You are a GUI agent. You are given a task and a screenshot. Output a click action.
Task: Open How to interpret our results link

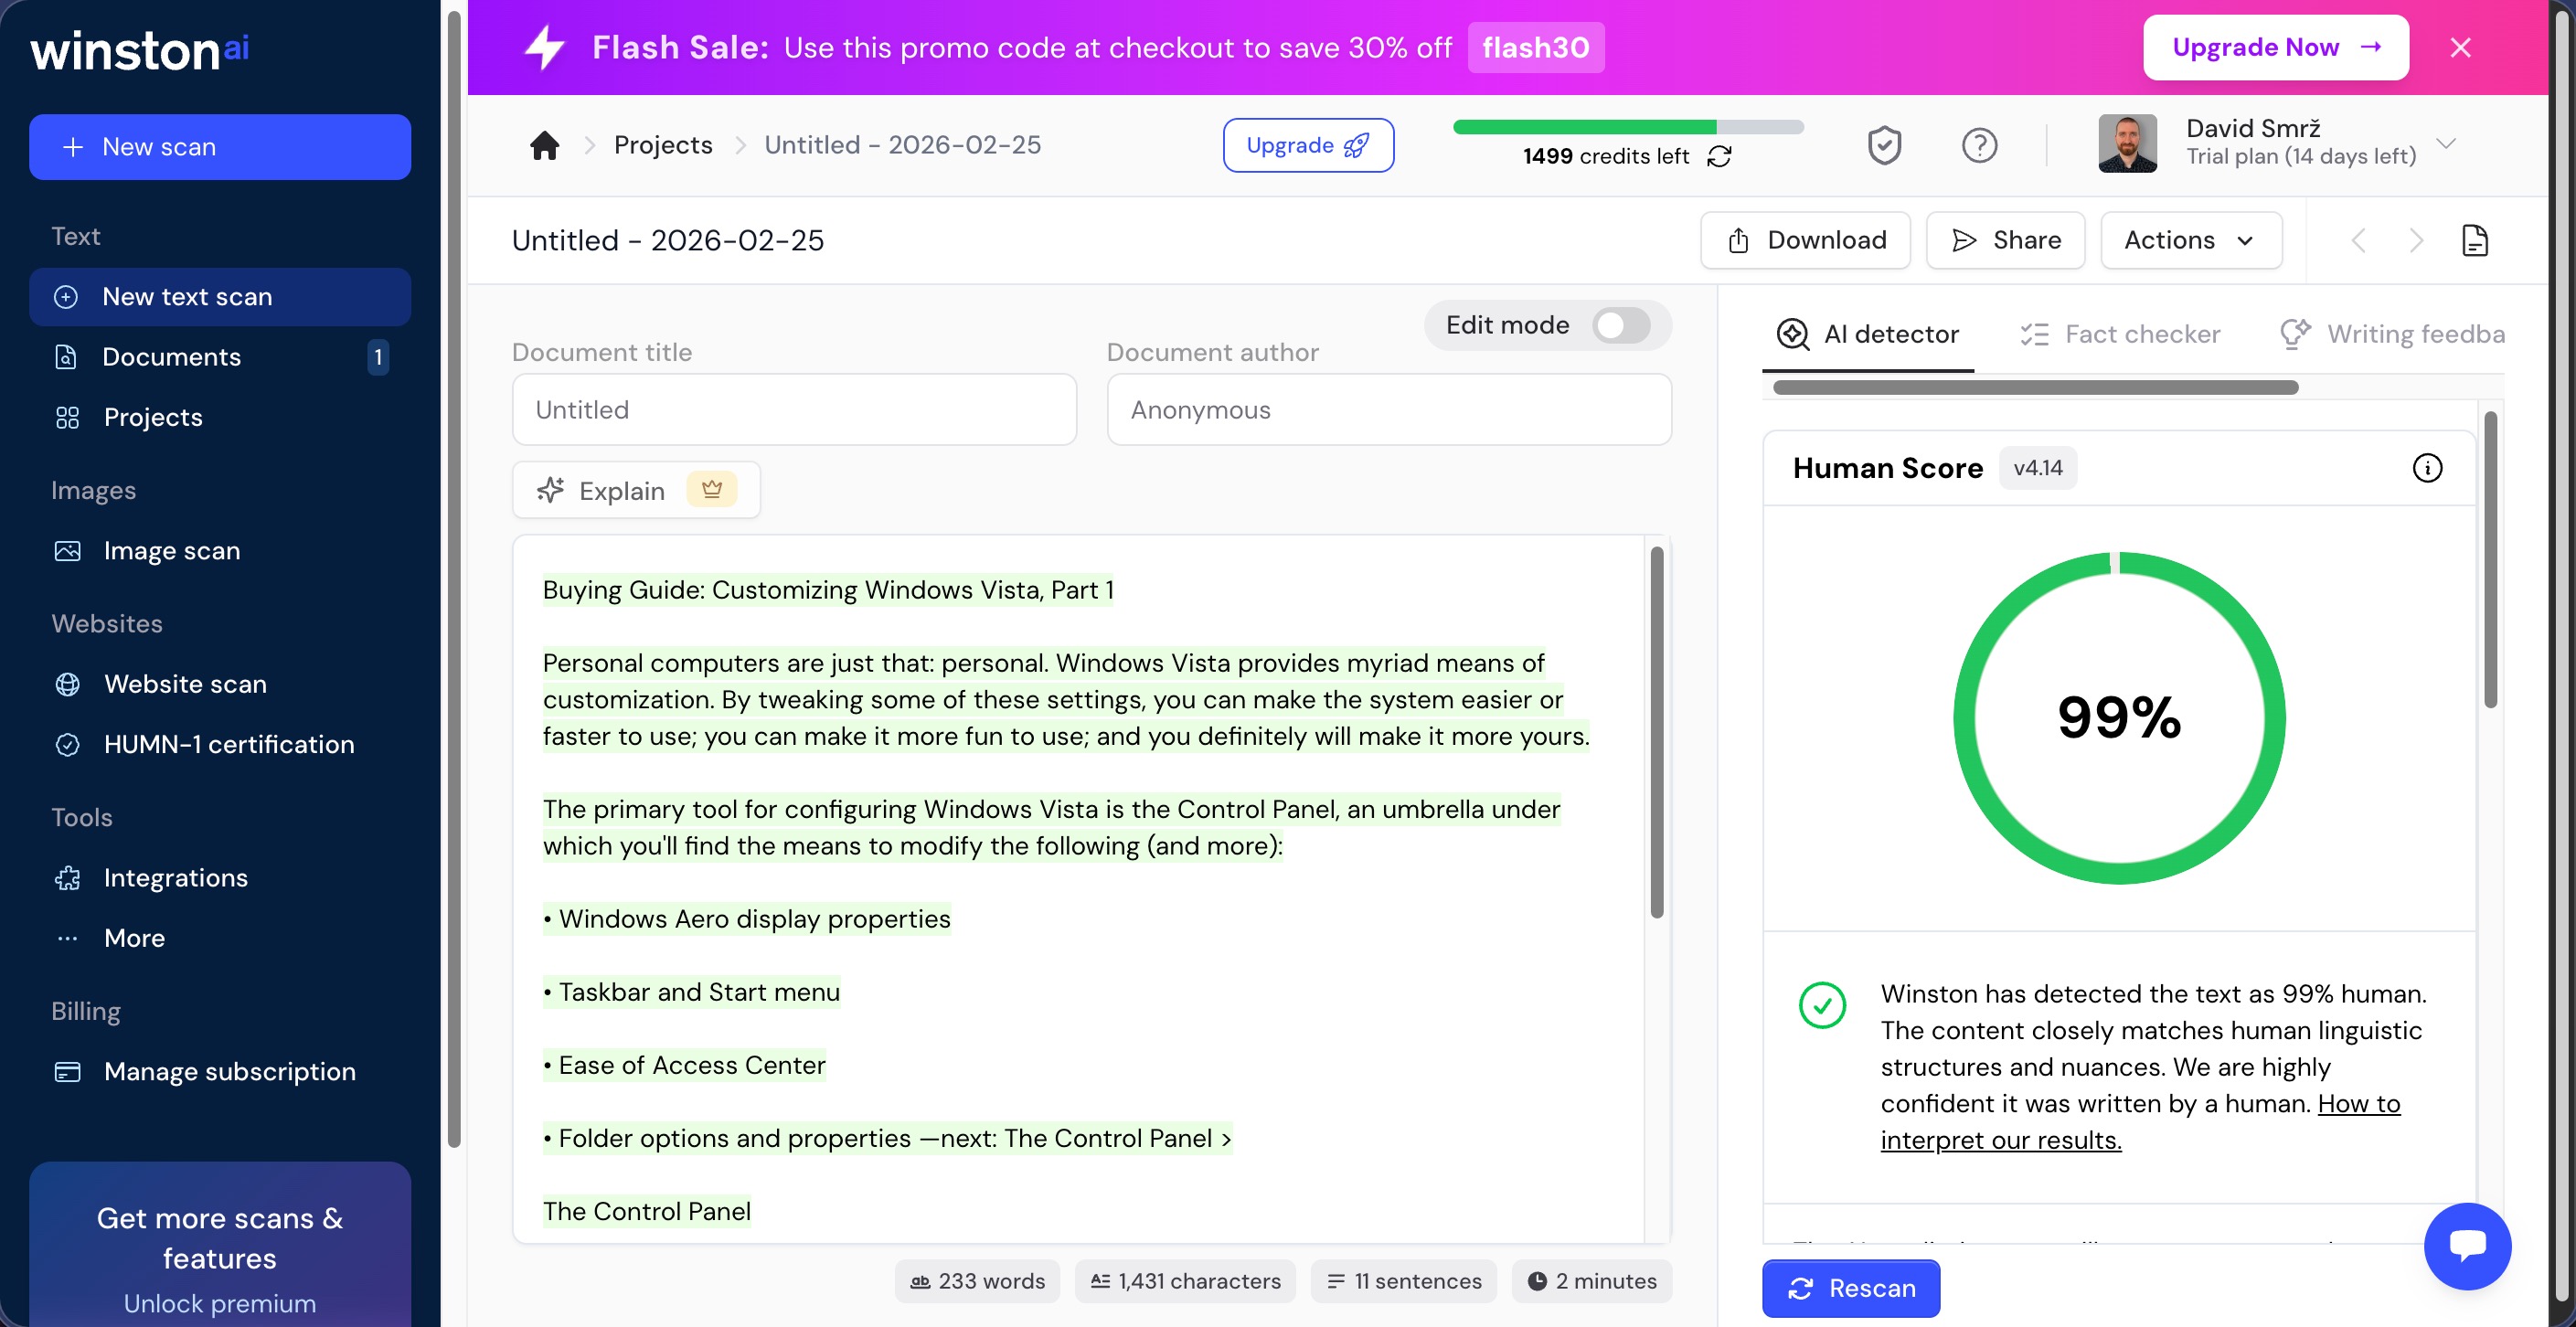tap(2139, 1121)
